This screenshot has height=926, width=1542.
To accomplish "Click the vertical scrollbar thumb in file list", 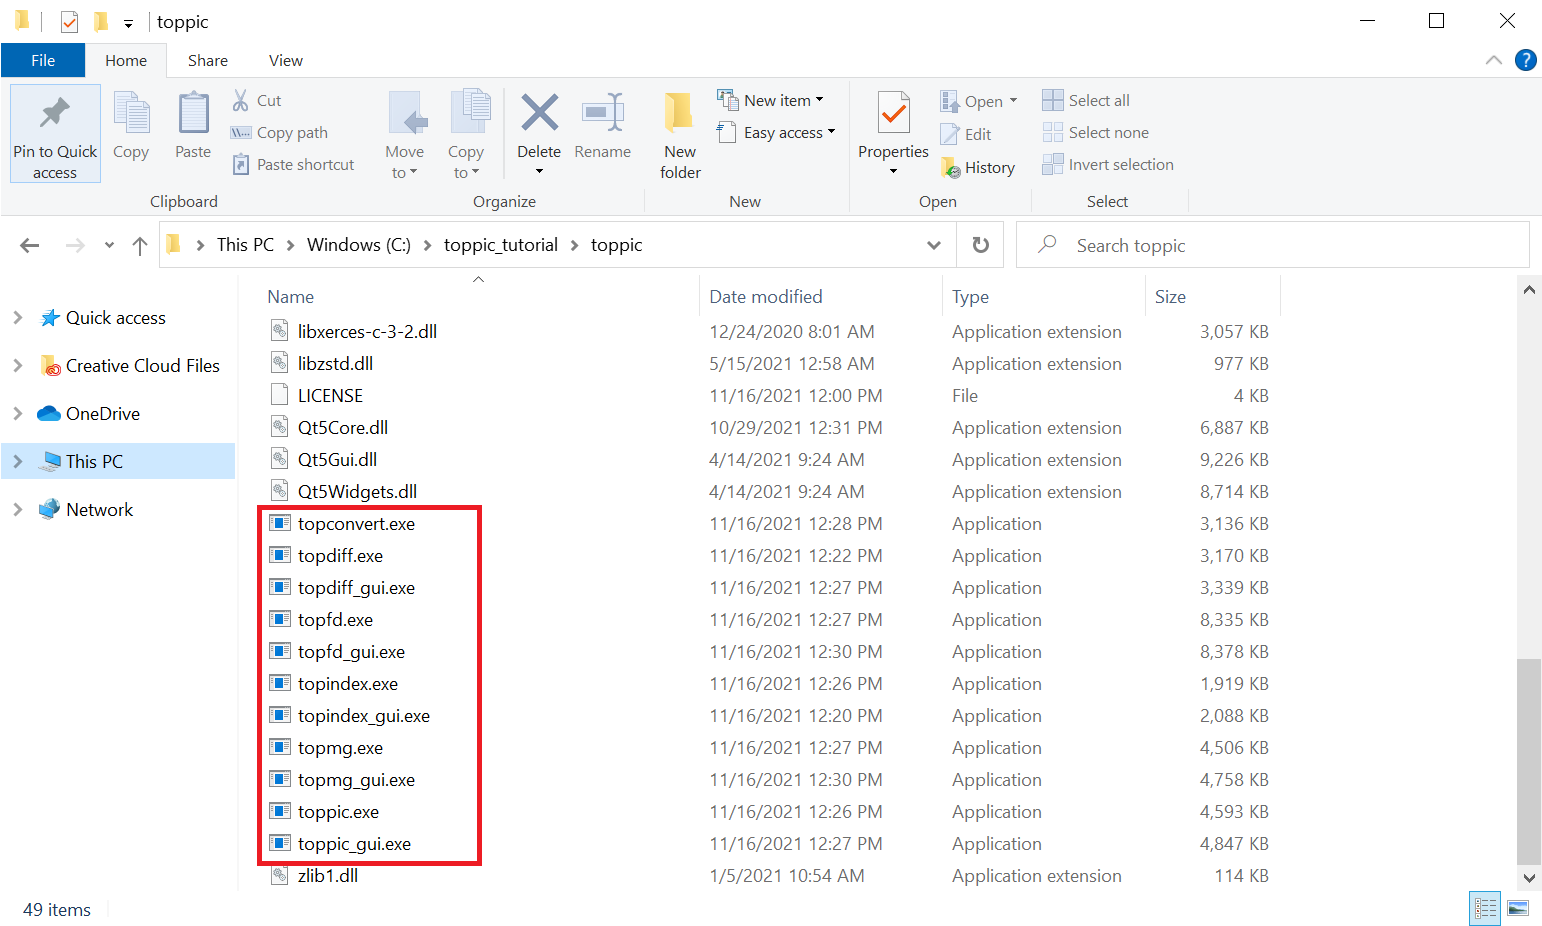I will coord(1528,760).
